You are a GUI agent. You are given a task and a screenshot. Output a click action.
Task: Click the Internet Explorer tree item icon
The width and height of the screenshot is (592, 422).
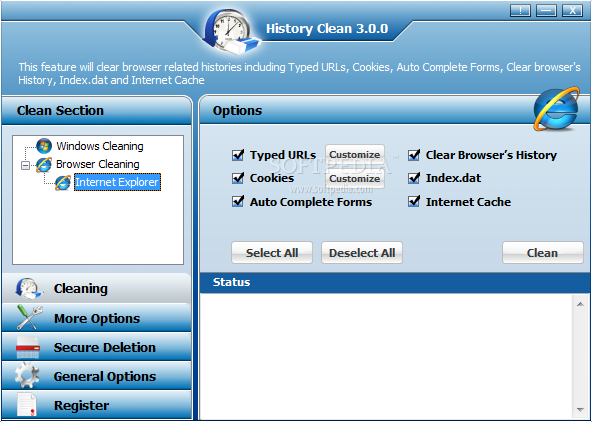click(63, 183)
